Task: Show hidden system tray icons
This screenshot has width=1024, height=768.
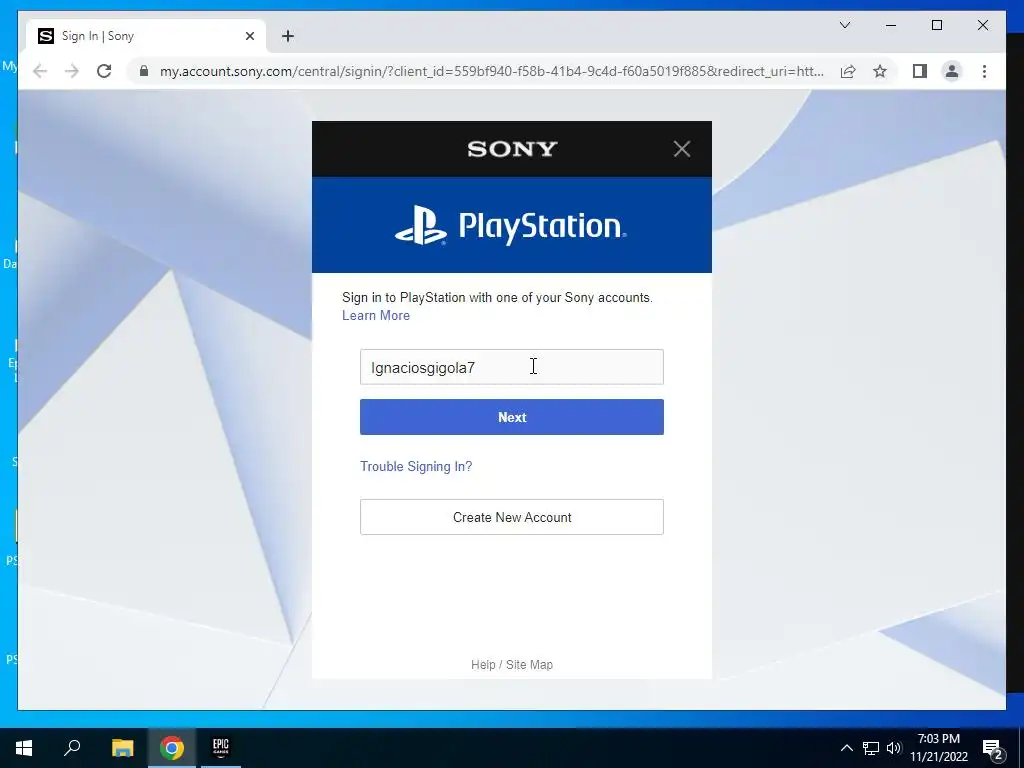Action: [x=846, y=748]
